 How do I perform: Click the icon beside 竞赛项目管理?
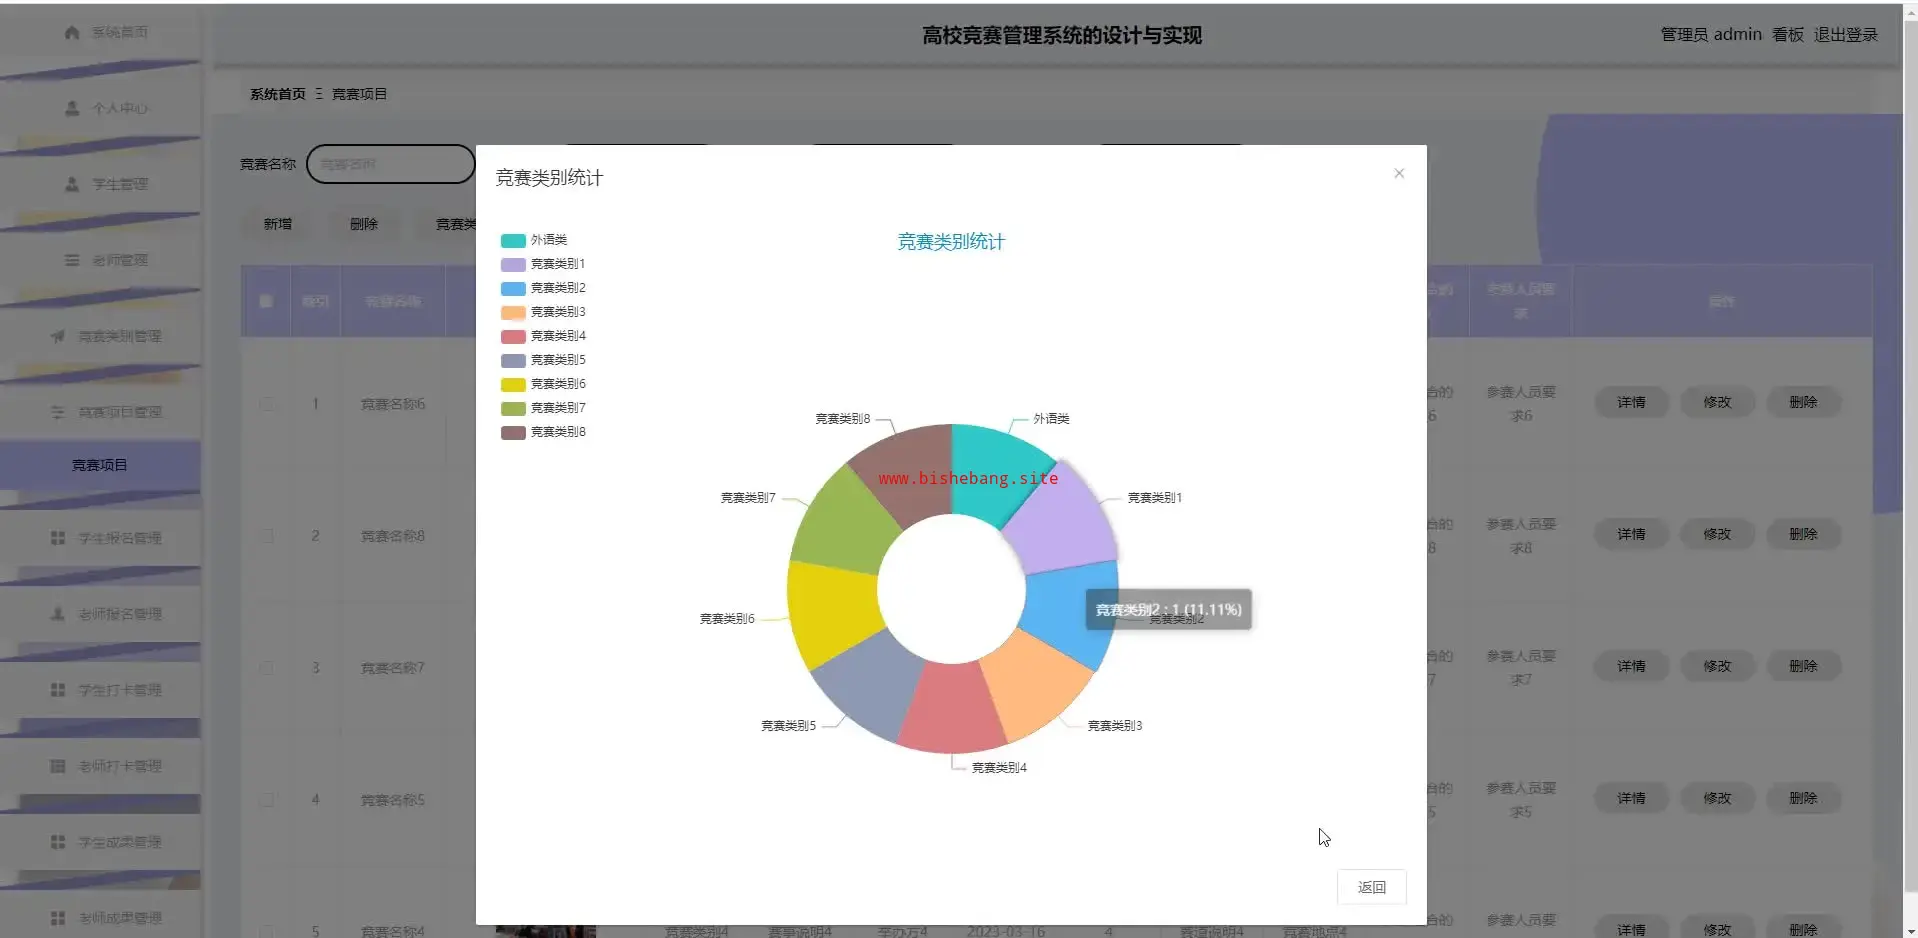tap(58, 412)
